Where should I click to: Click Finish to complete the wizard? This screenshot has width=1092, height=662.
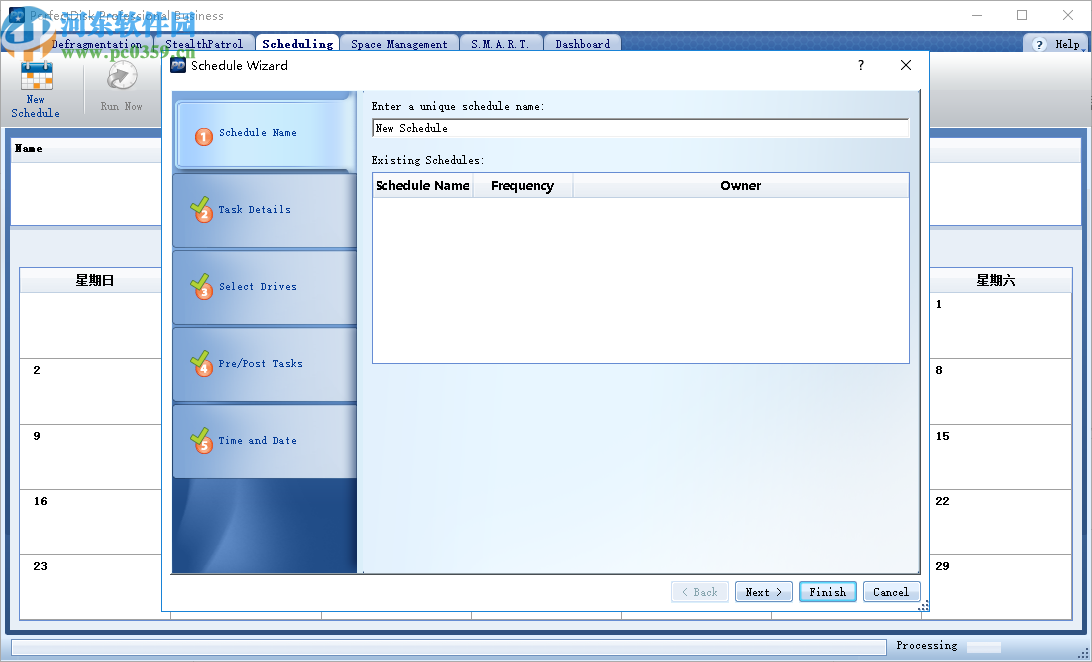827,591
